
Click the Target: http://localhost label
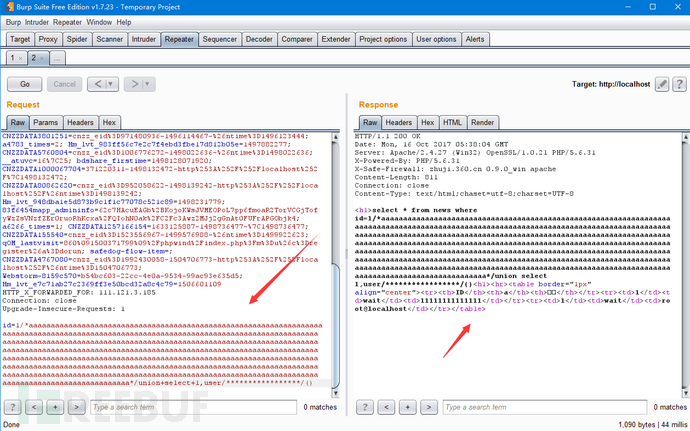(611, 84)
